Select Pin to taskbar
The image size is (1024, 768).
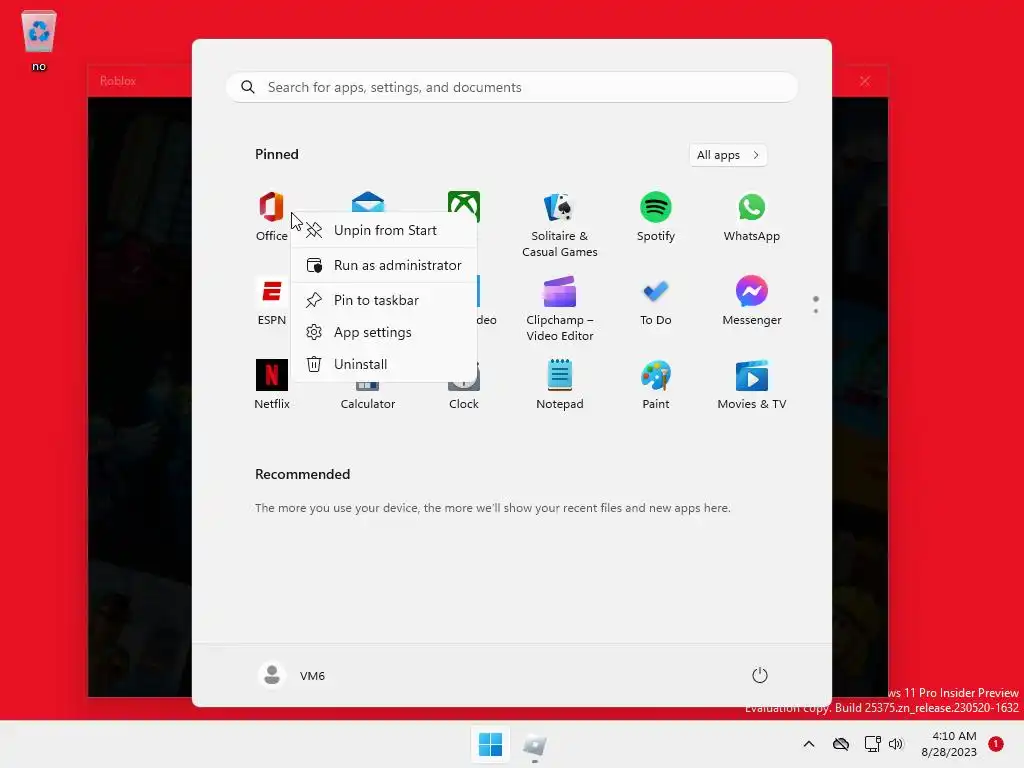click(x=384, y=300)
